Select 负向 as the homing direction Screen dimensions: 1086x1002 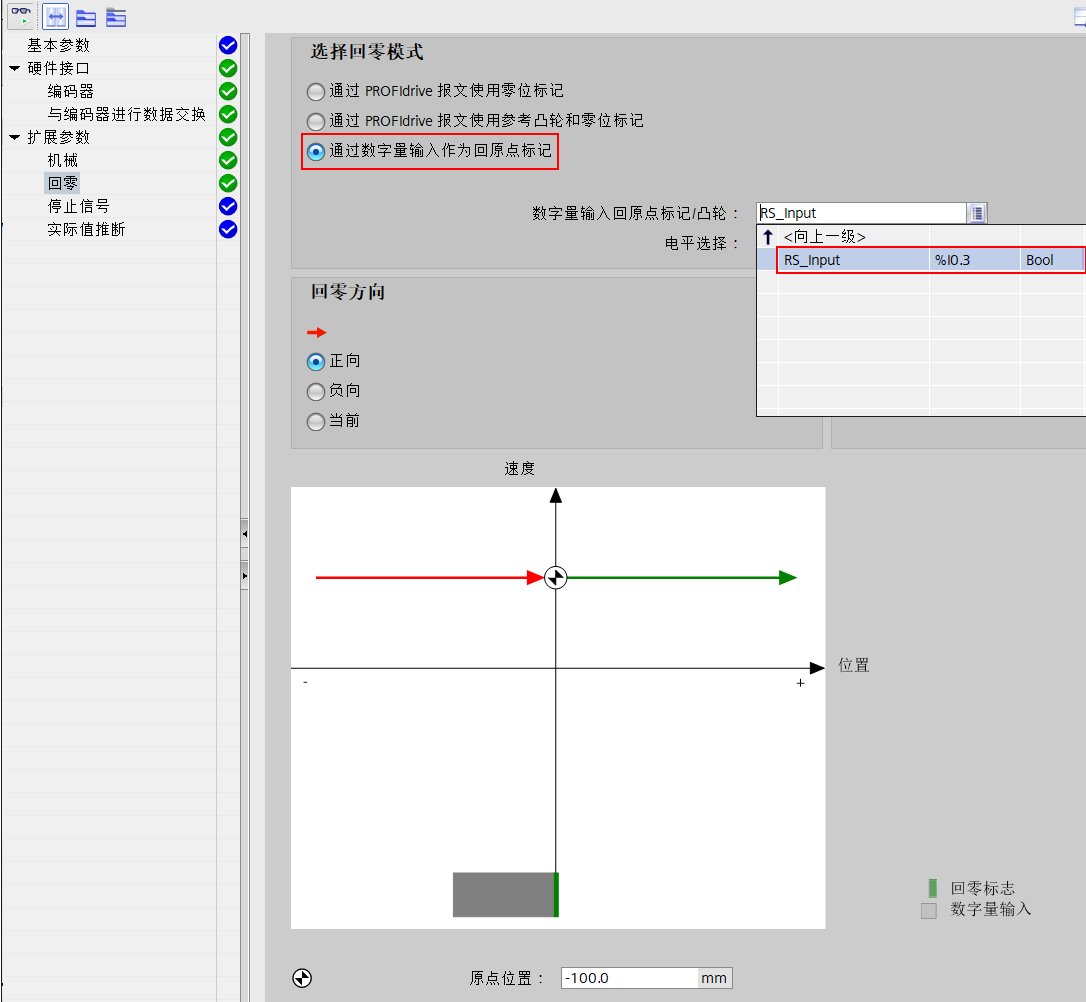pos(316,391)
